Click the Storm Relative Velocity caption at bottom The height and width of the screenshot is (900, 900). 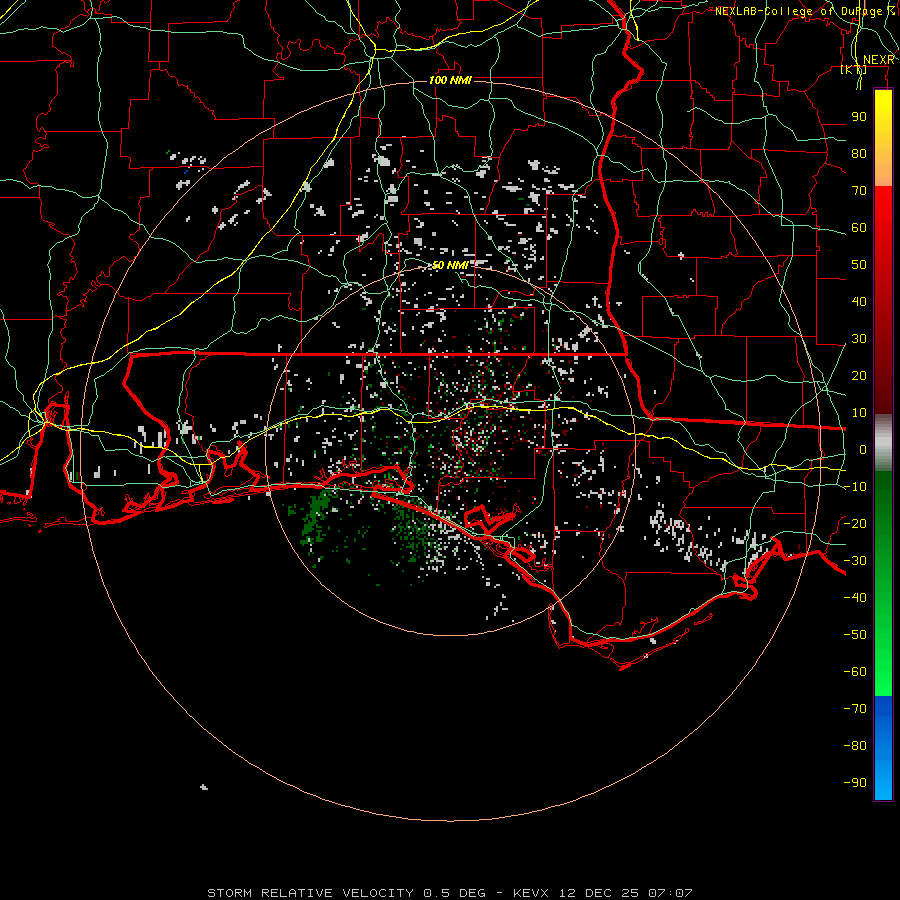pyautogui.click(x=449, y=893)
